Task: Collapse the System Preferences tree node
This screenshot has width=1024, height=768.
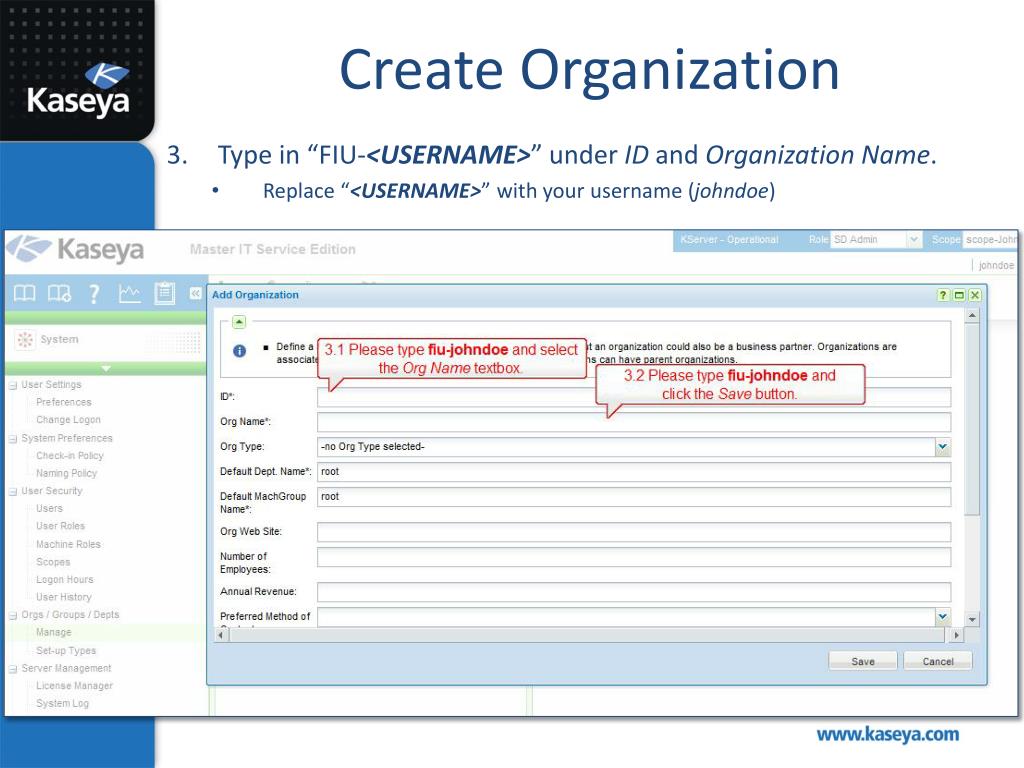Action: coord(13,439)
